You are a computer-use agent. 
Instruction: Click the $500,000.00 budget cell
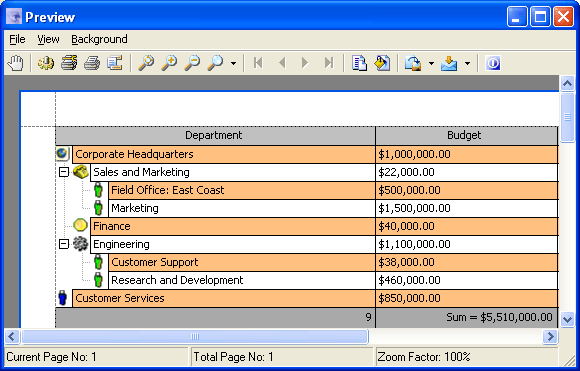(466, 190)
